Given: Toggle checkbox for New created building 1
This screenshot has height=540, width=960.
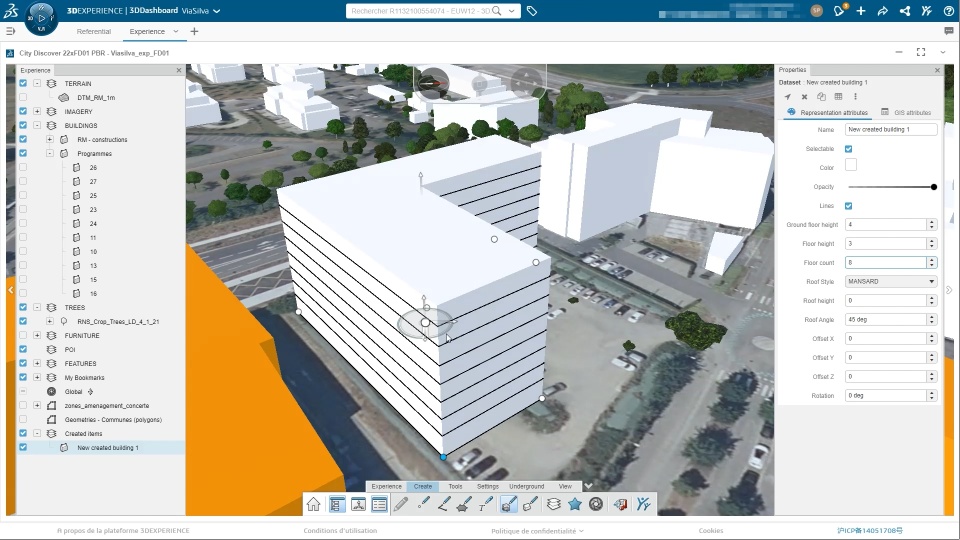Looking at the screenshot, I should pos(23,448).
